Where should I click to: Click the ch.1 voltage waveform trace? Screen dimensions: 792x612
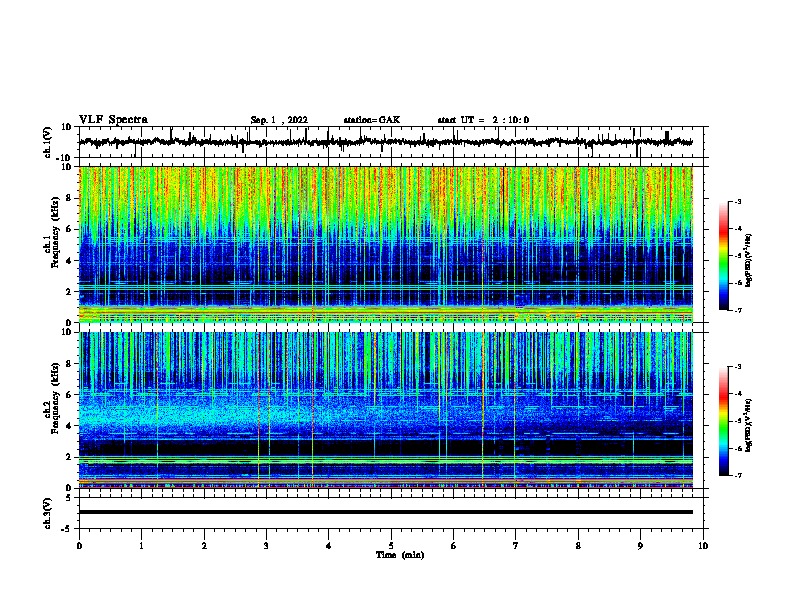(386, 142)
